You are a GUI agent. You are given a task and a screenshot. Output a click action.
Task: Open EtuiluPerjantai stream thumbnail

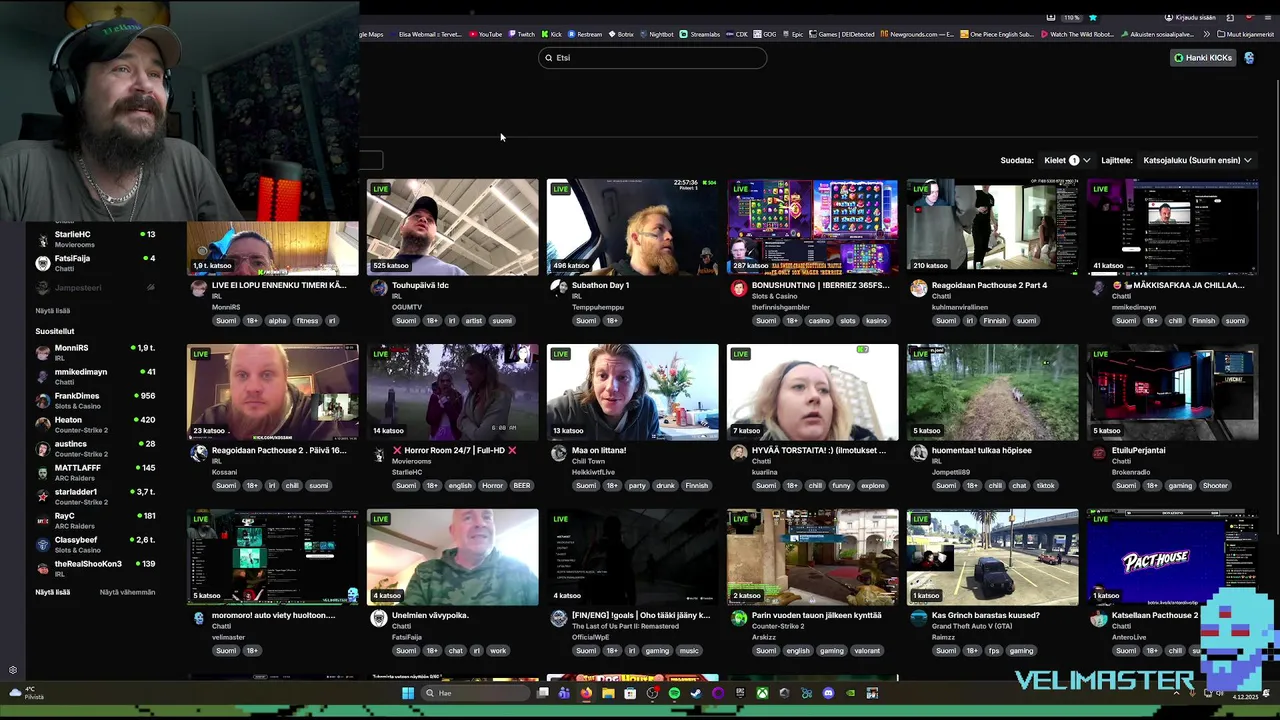click(x=1172, y=392)
